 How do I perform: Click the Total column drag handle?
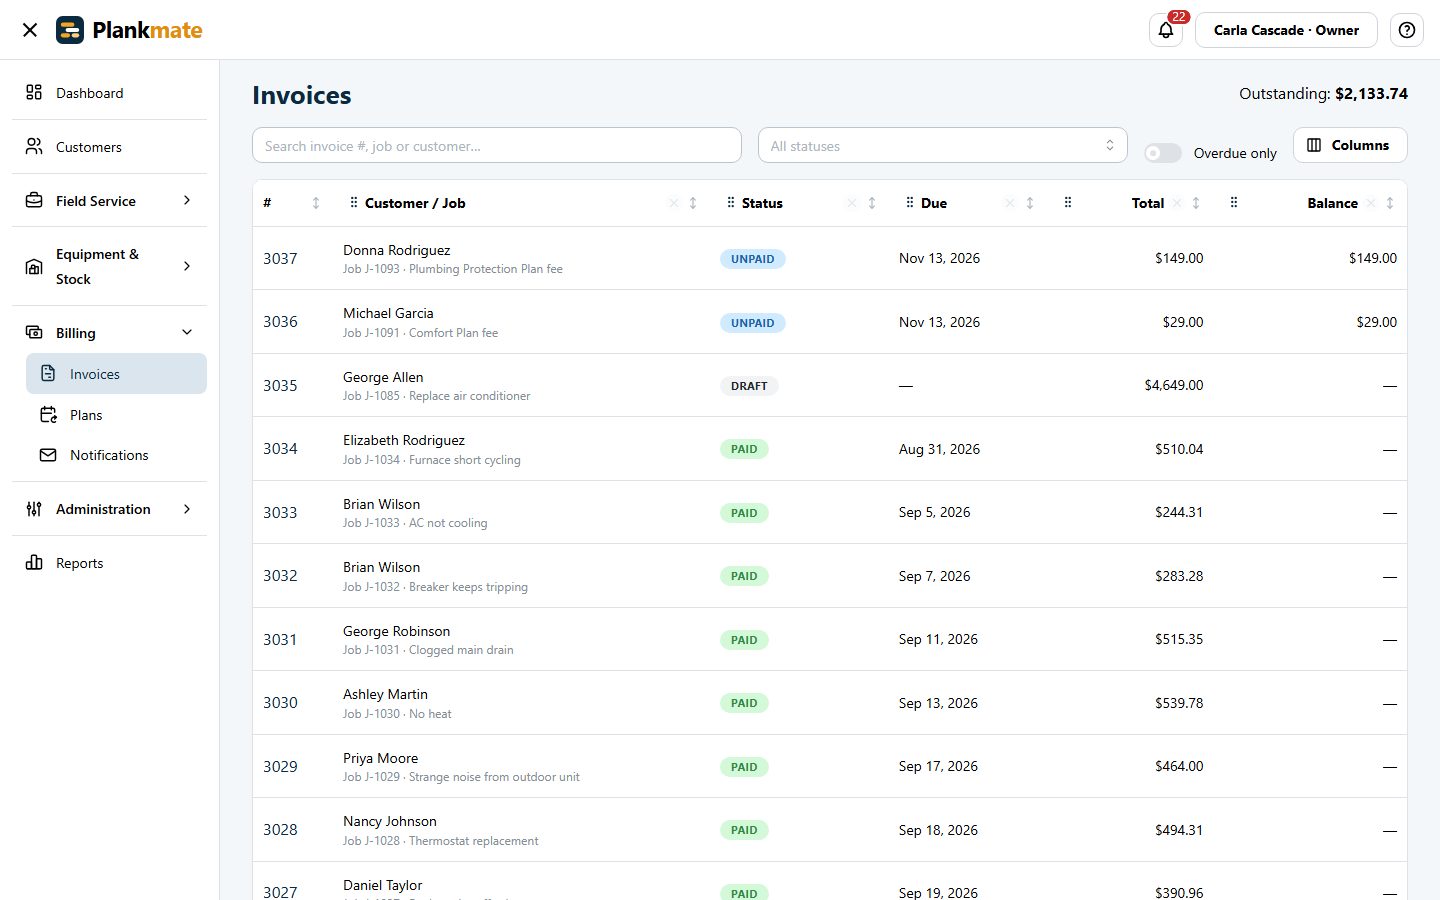click(1068, 203)
